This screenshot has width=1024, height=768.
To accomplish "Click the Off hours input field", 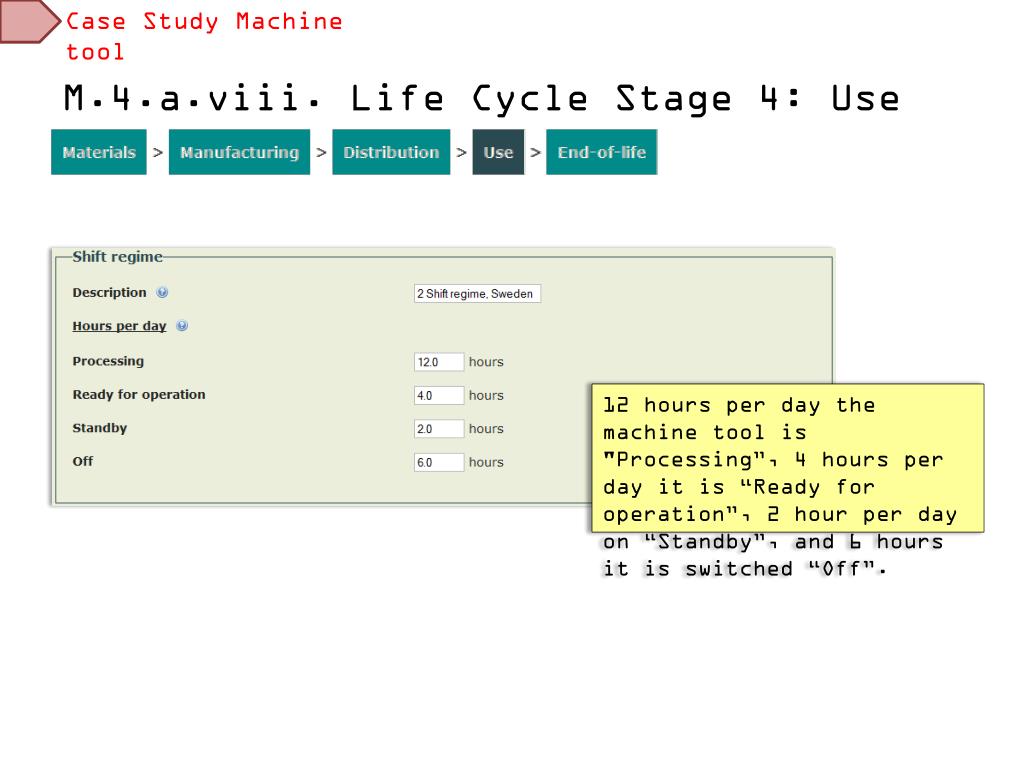I will (x=439, y=462).
